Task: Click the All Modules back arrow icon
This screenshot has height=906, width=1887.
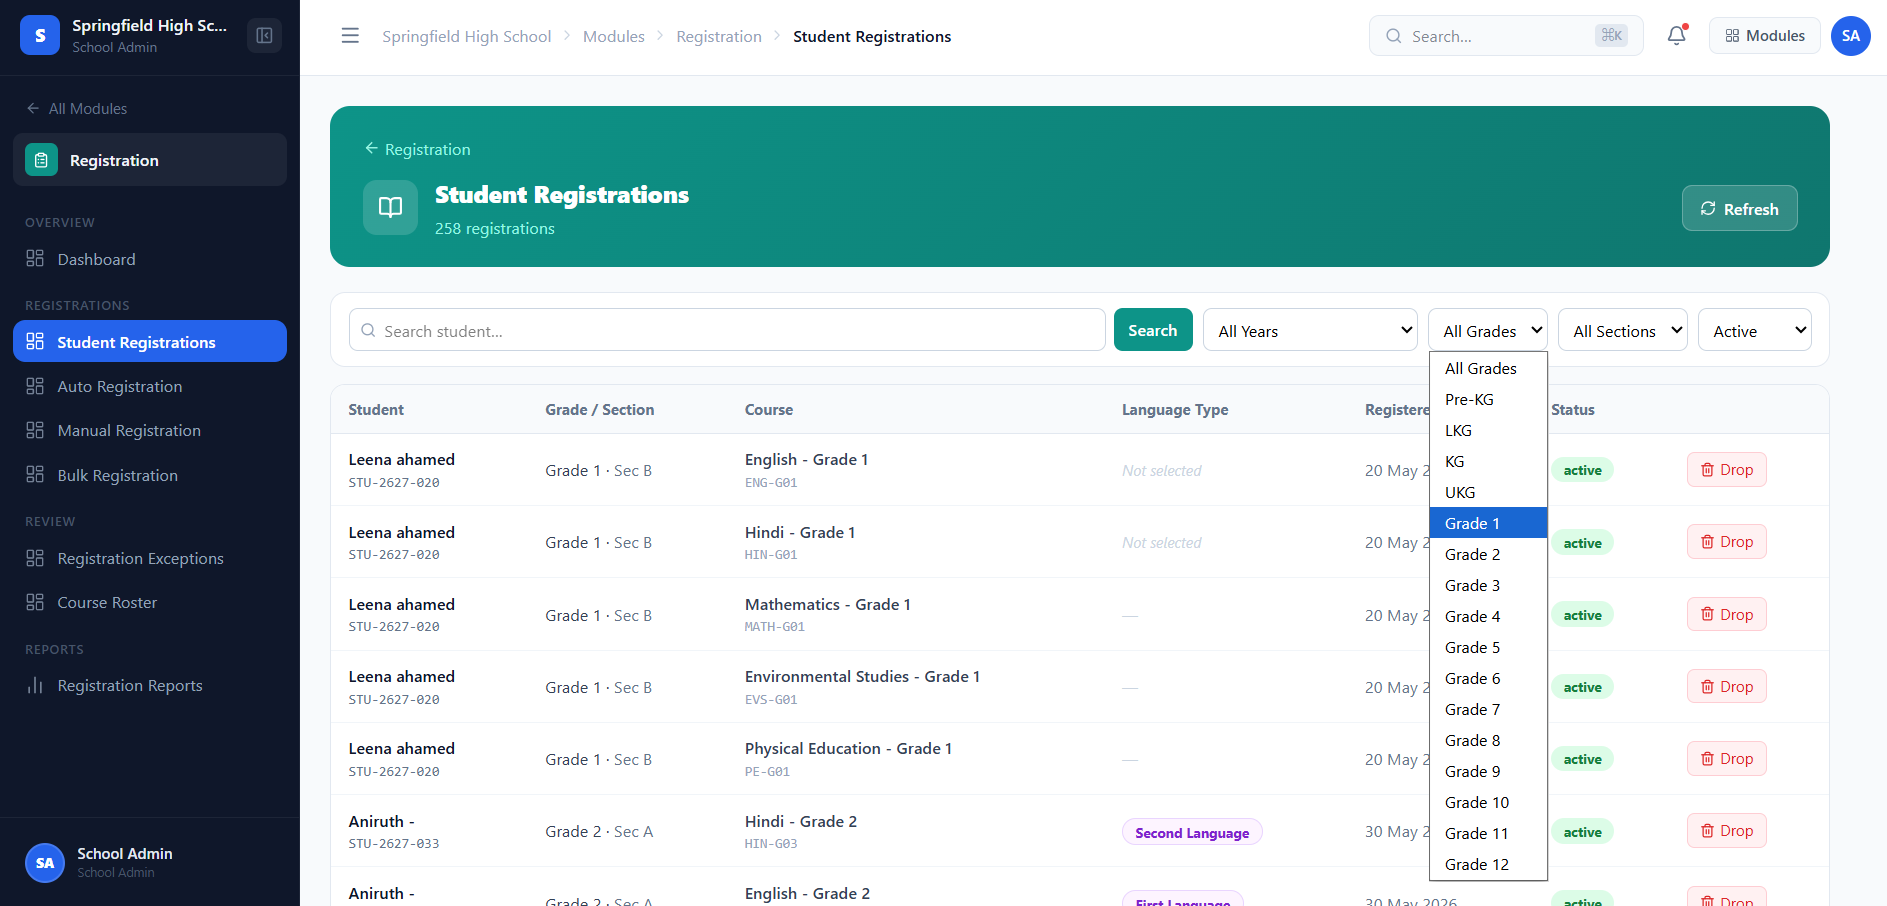Action: [x=33, y=108]
